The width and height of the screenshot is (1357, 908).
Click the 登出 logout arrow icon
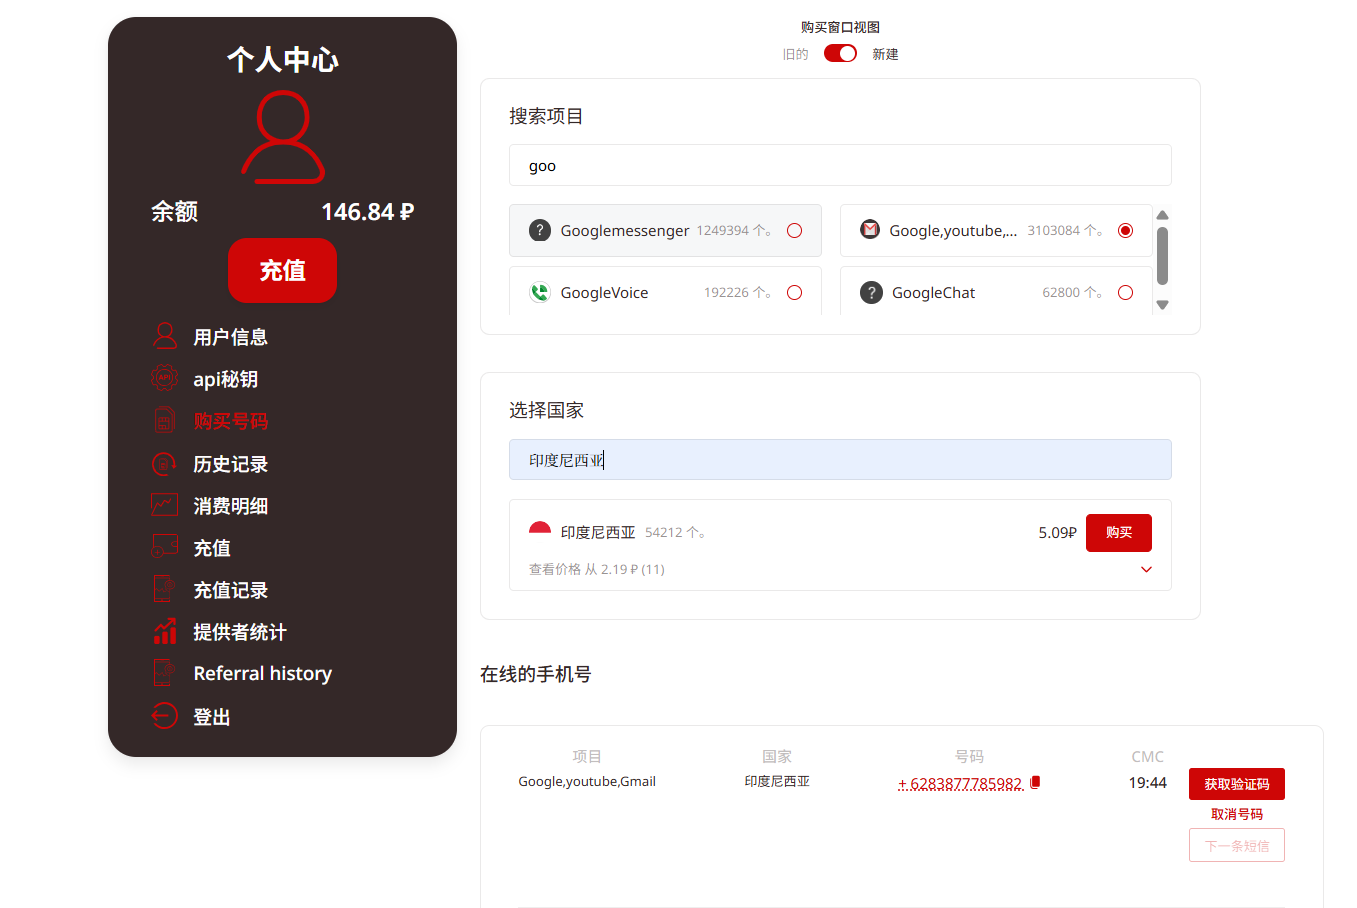pyautogui.click(x=165, y=716)
